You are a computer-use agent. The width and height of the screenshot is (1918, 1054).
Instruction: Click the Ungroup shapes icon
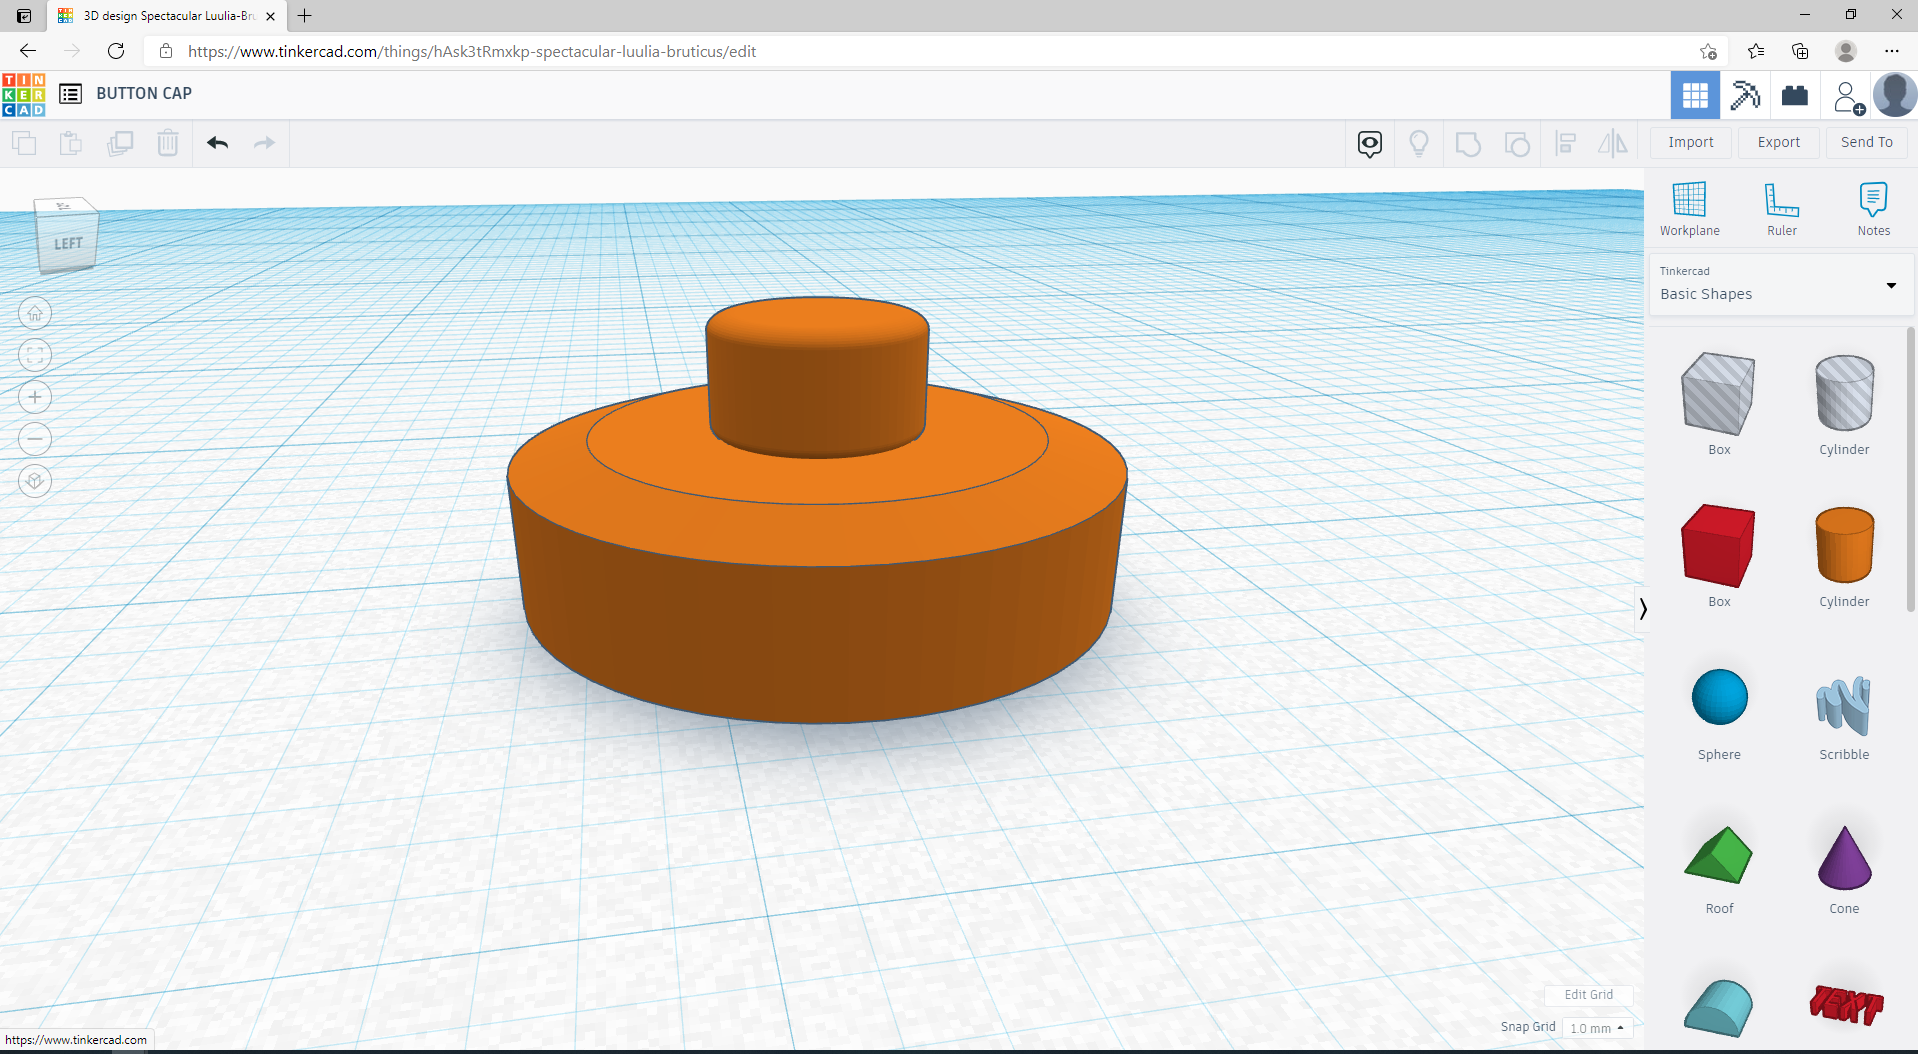(x=1517, y=144)
